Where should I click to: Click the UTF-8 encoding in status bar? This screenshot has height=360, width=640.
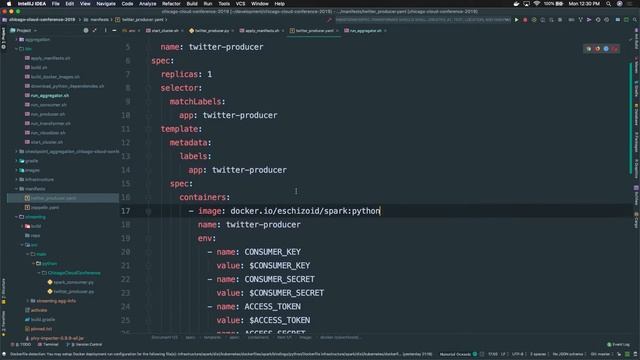(518, 354)
